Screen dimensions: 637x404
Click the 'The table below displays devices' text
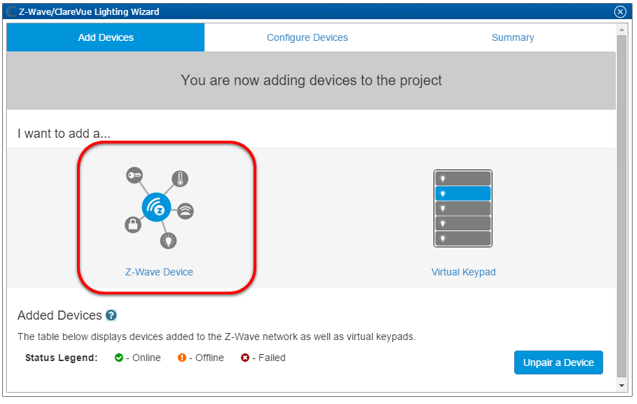(x=216, y=337)
